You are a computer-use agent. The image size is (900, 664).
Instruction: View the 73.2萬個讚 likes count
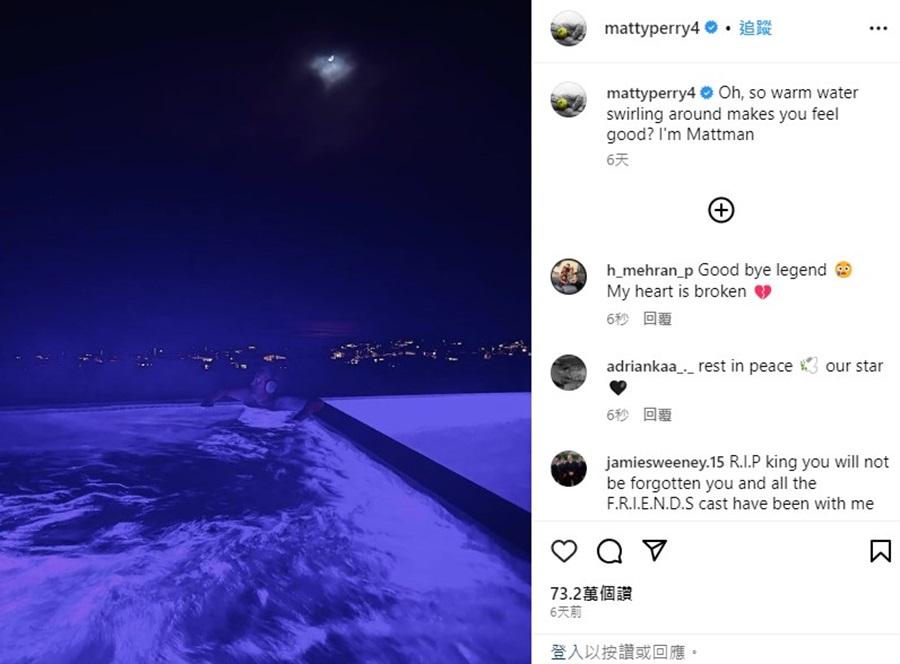point(591,593)
